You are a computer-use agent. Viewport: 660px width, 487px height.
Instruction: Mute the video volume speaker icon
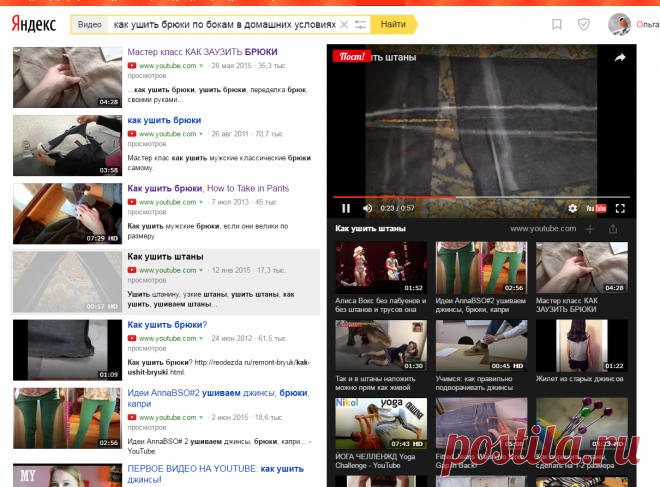(367, 208)
